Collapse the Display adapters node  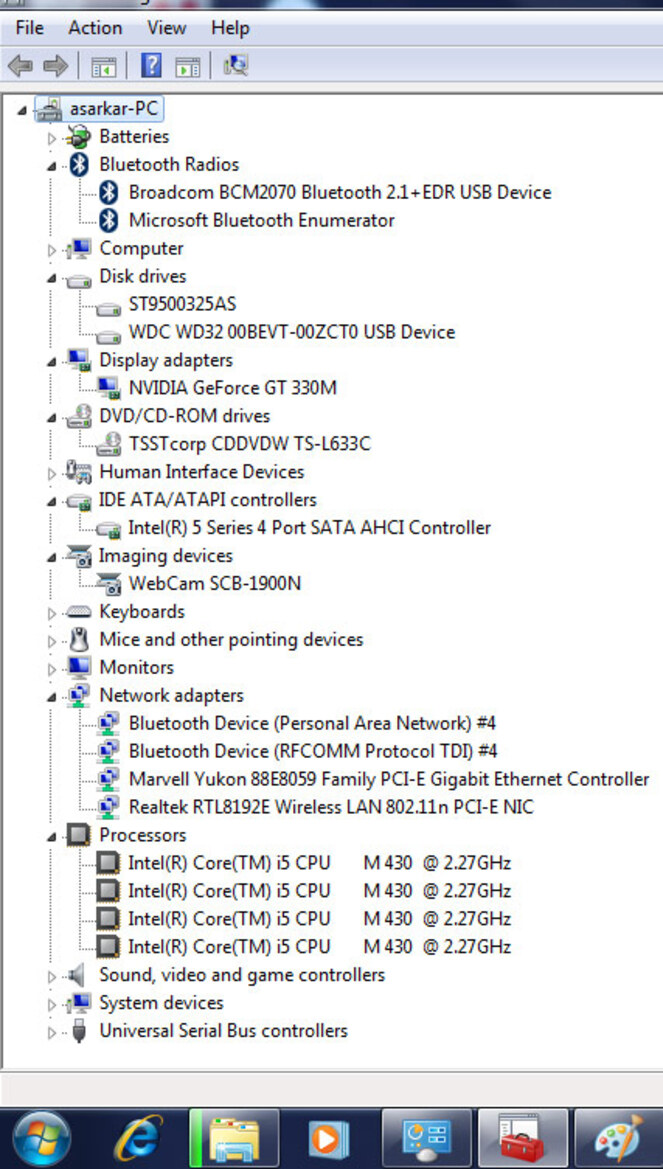pyautogui.click(x=51, y=361)
